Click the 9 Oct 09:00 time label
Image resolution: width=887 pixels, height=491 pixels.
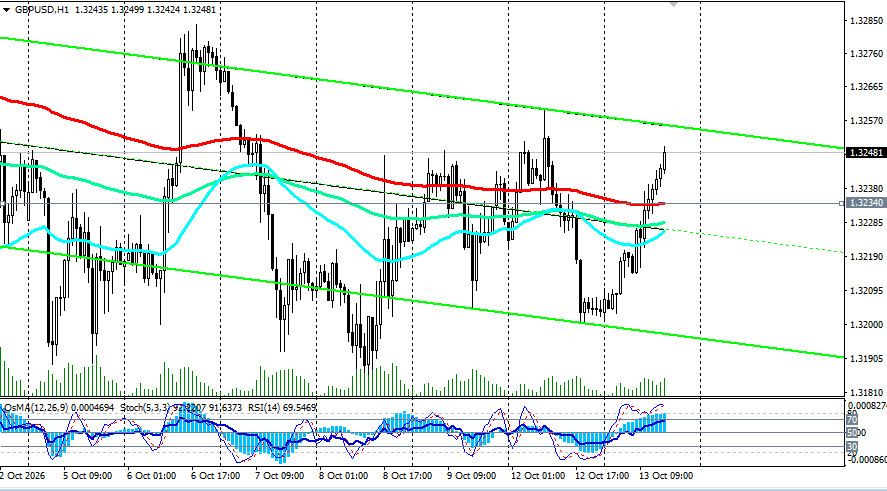point(473,476)
